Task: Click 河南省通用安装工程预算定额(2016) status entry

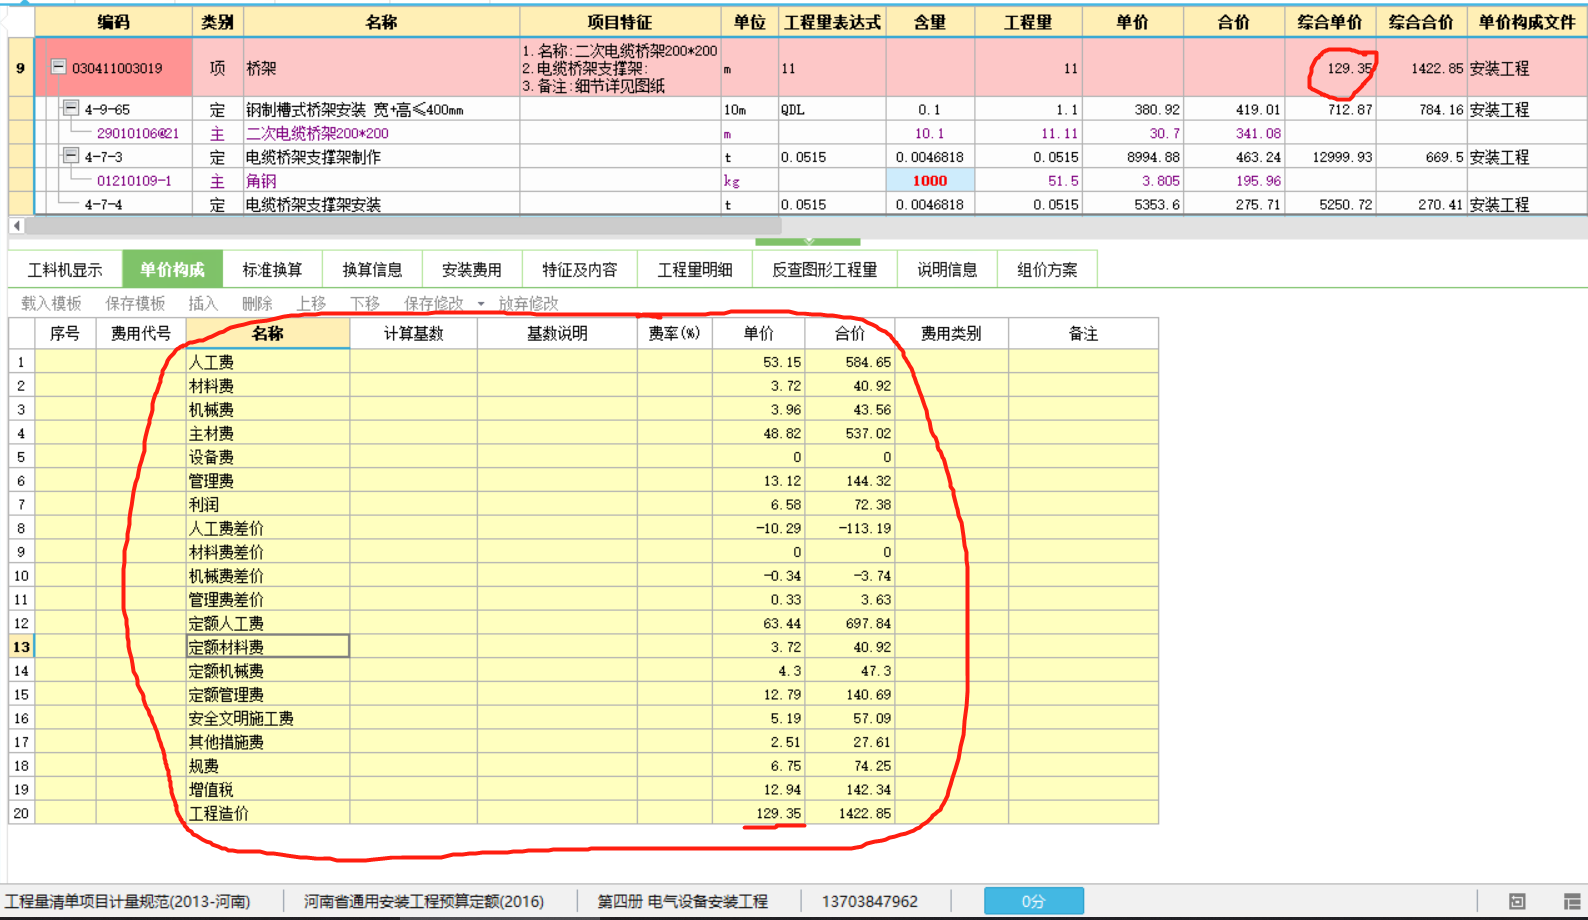Action: coord(424,901)
